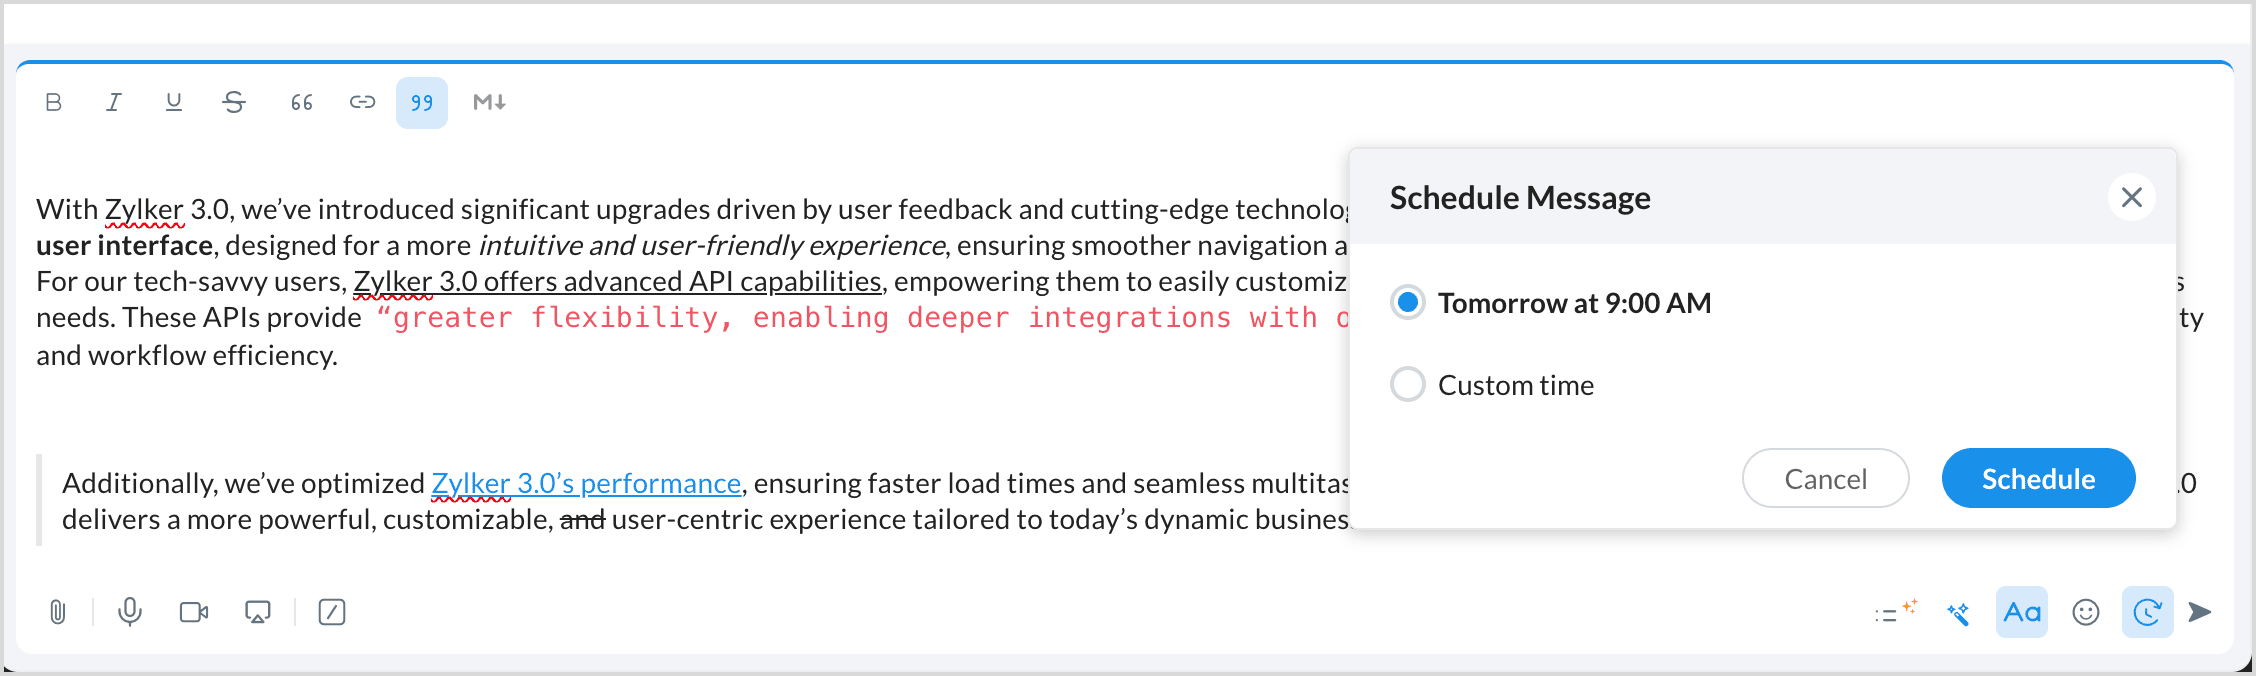Open the slash commands icon
The width and height of the screenshot is (2256, 676).
[332, 612]
